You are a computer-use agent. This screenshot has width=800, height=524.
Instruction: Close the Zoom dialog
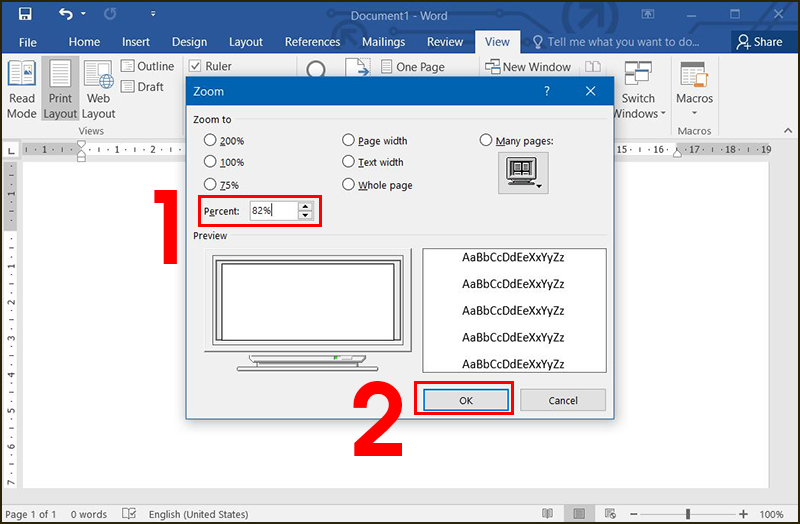pos(590,91)
